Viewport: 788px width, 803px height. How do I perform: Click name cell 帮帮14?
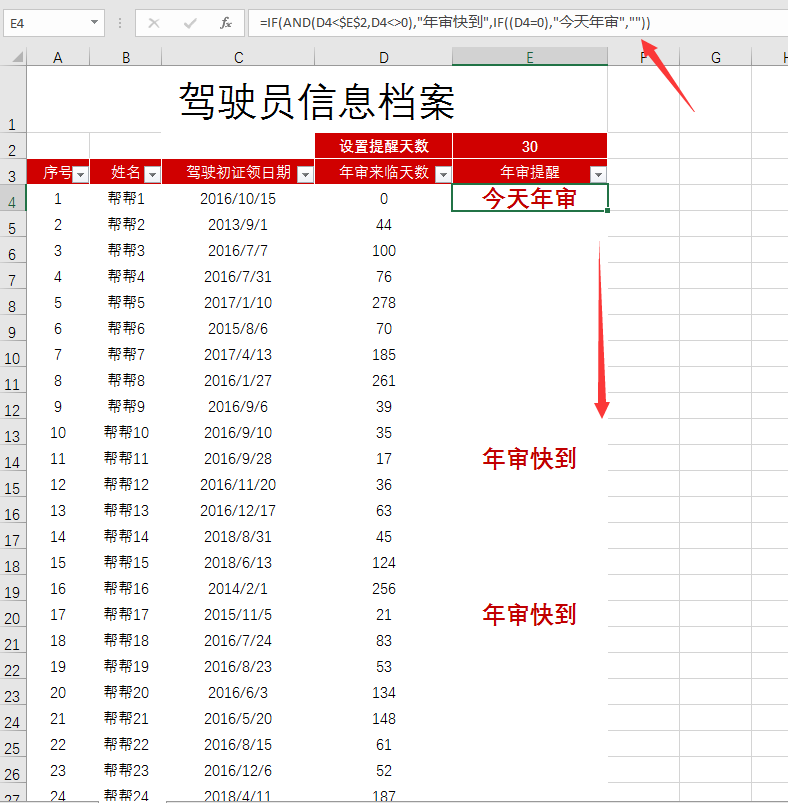(126, 536)
